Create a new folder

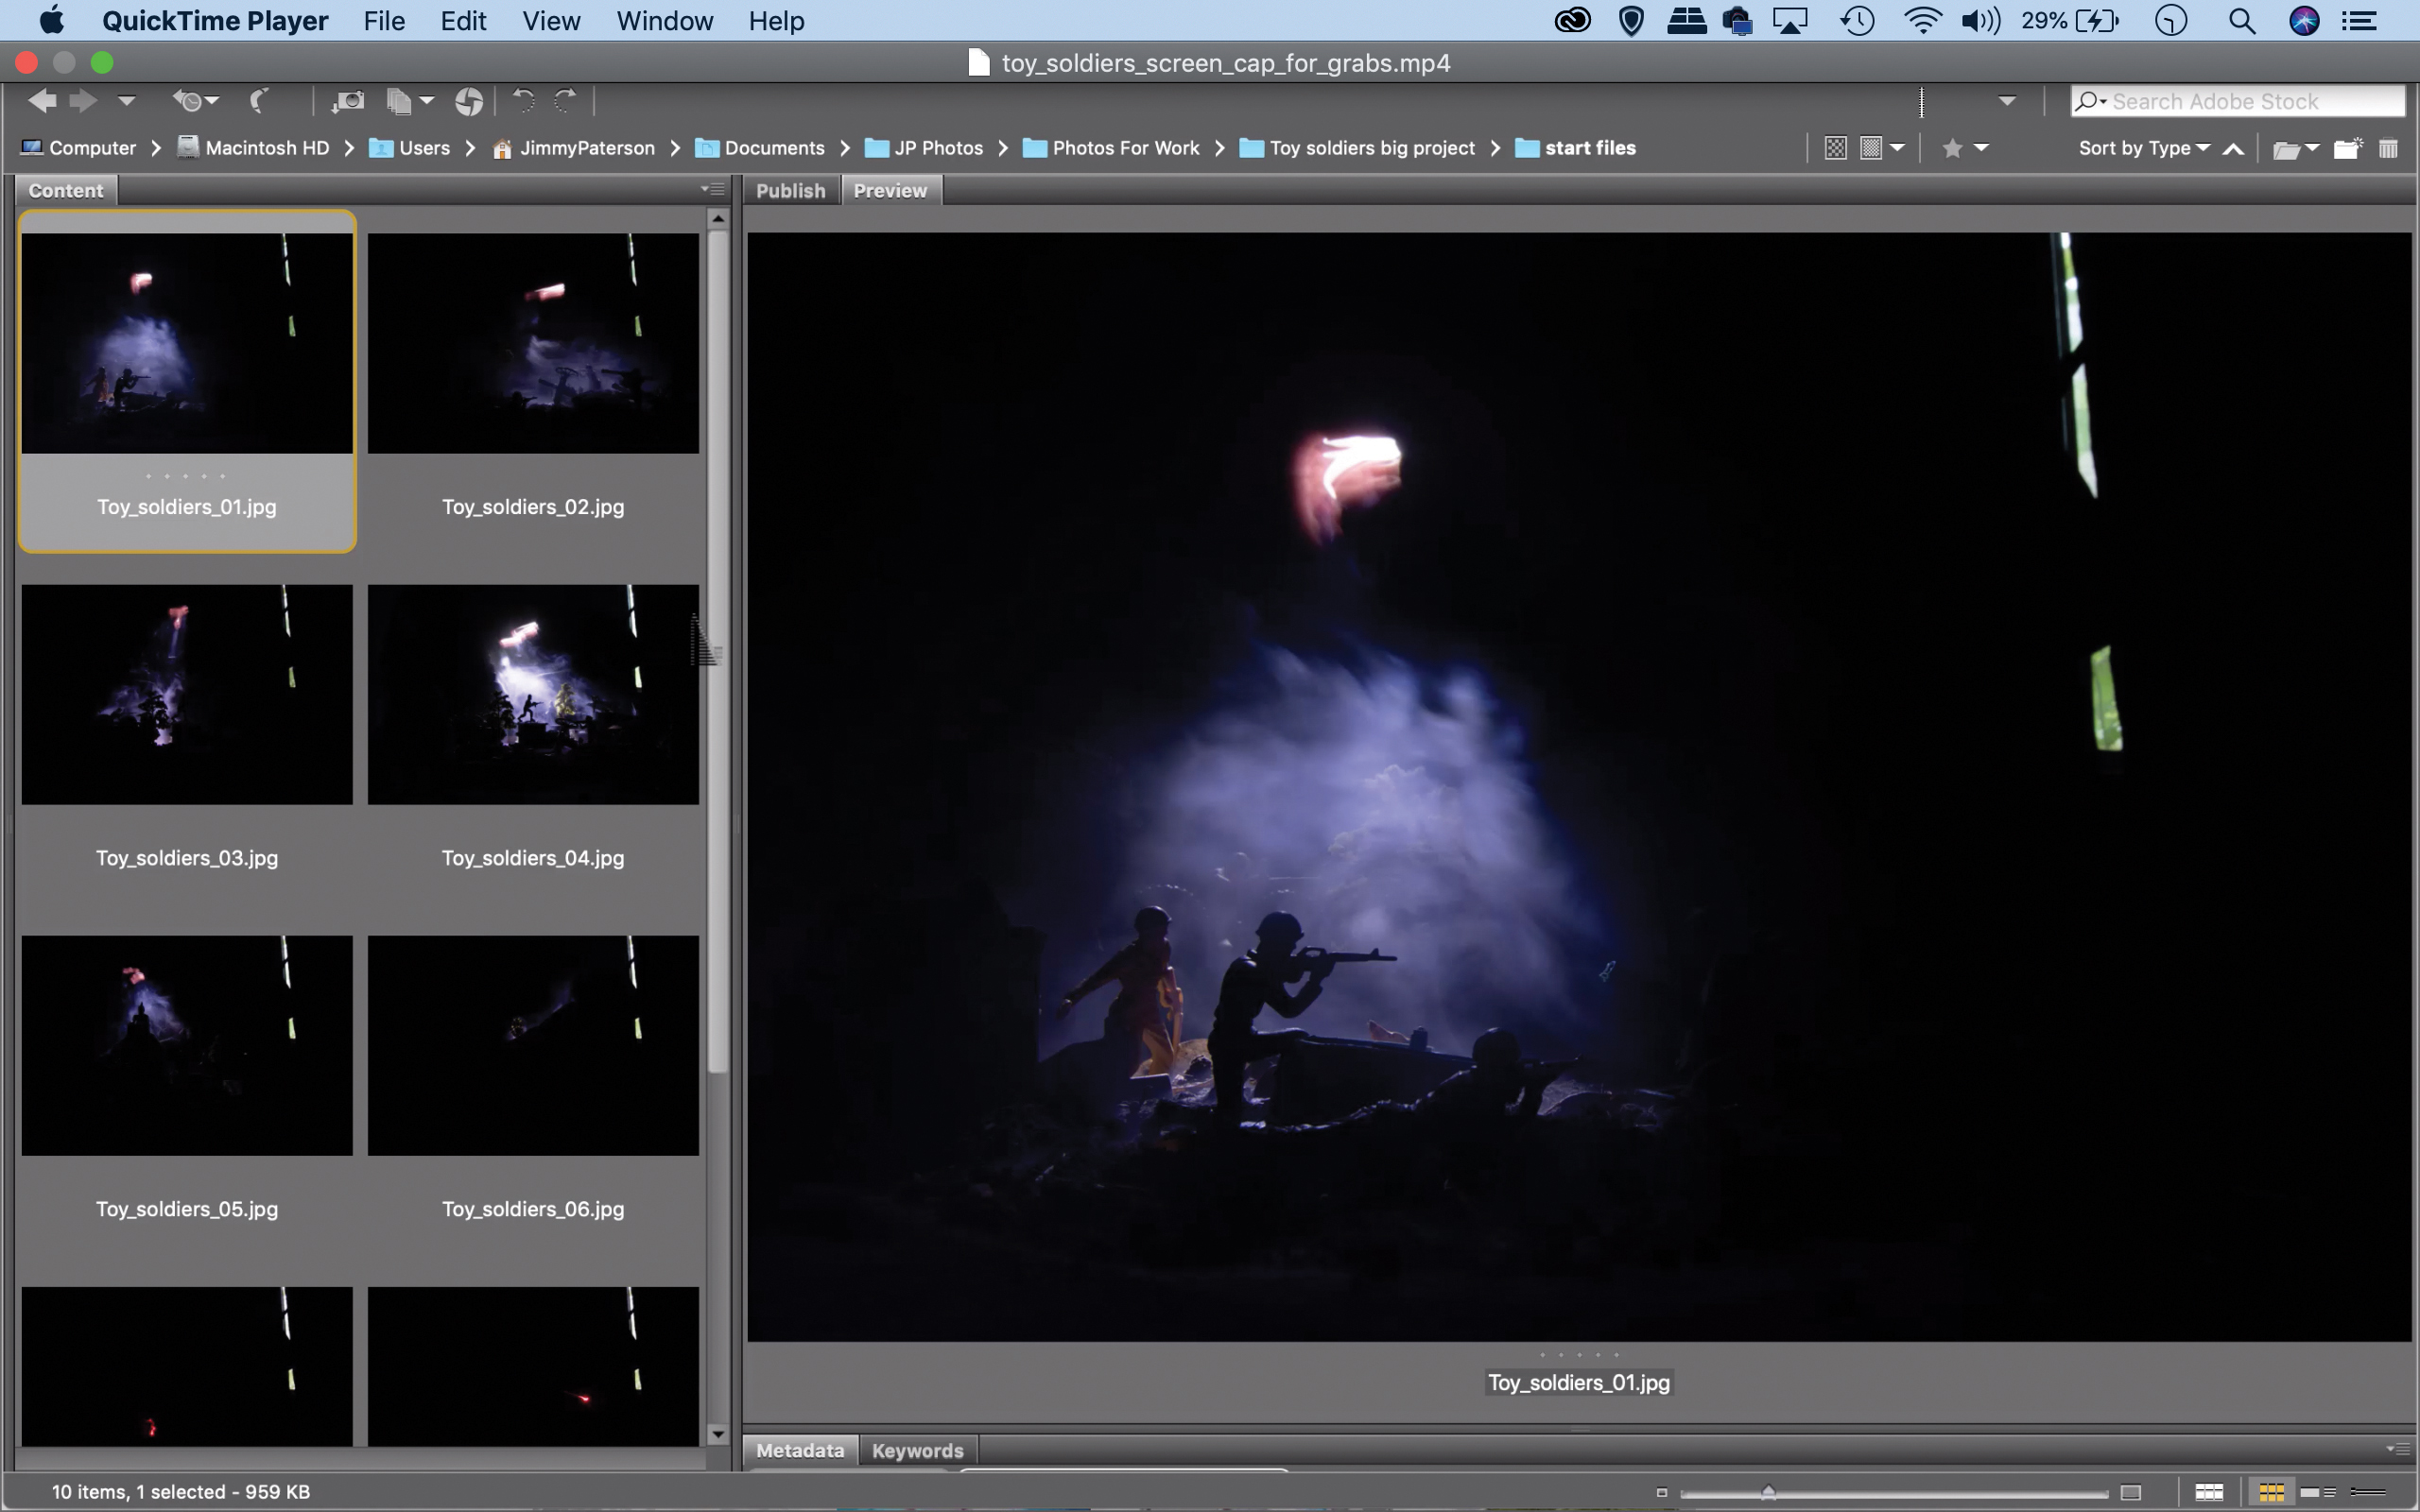click(2347, 148)
